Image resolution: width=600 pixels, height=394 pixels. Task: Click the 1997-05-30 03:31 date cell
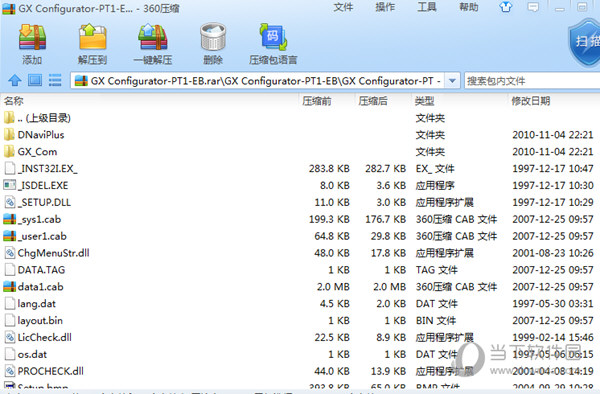[x=553, y=304]
